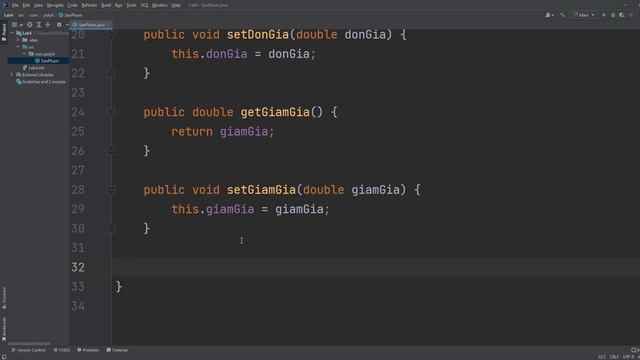The image size is (640, 360).
Task: Open the Problems tool window
Action: (88, 350)
